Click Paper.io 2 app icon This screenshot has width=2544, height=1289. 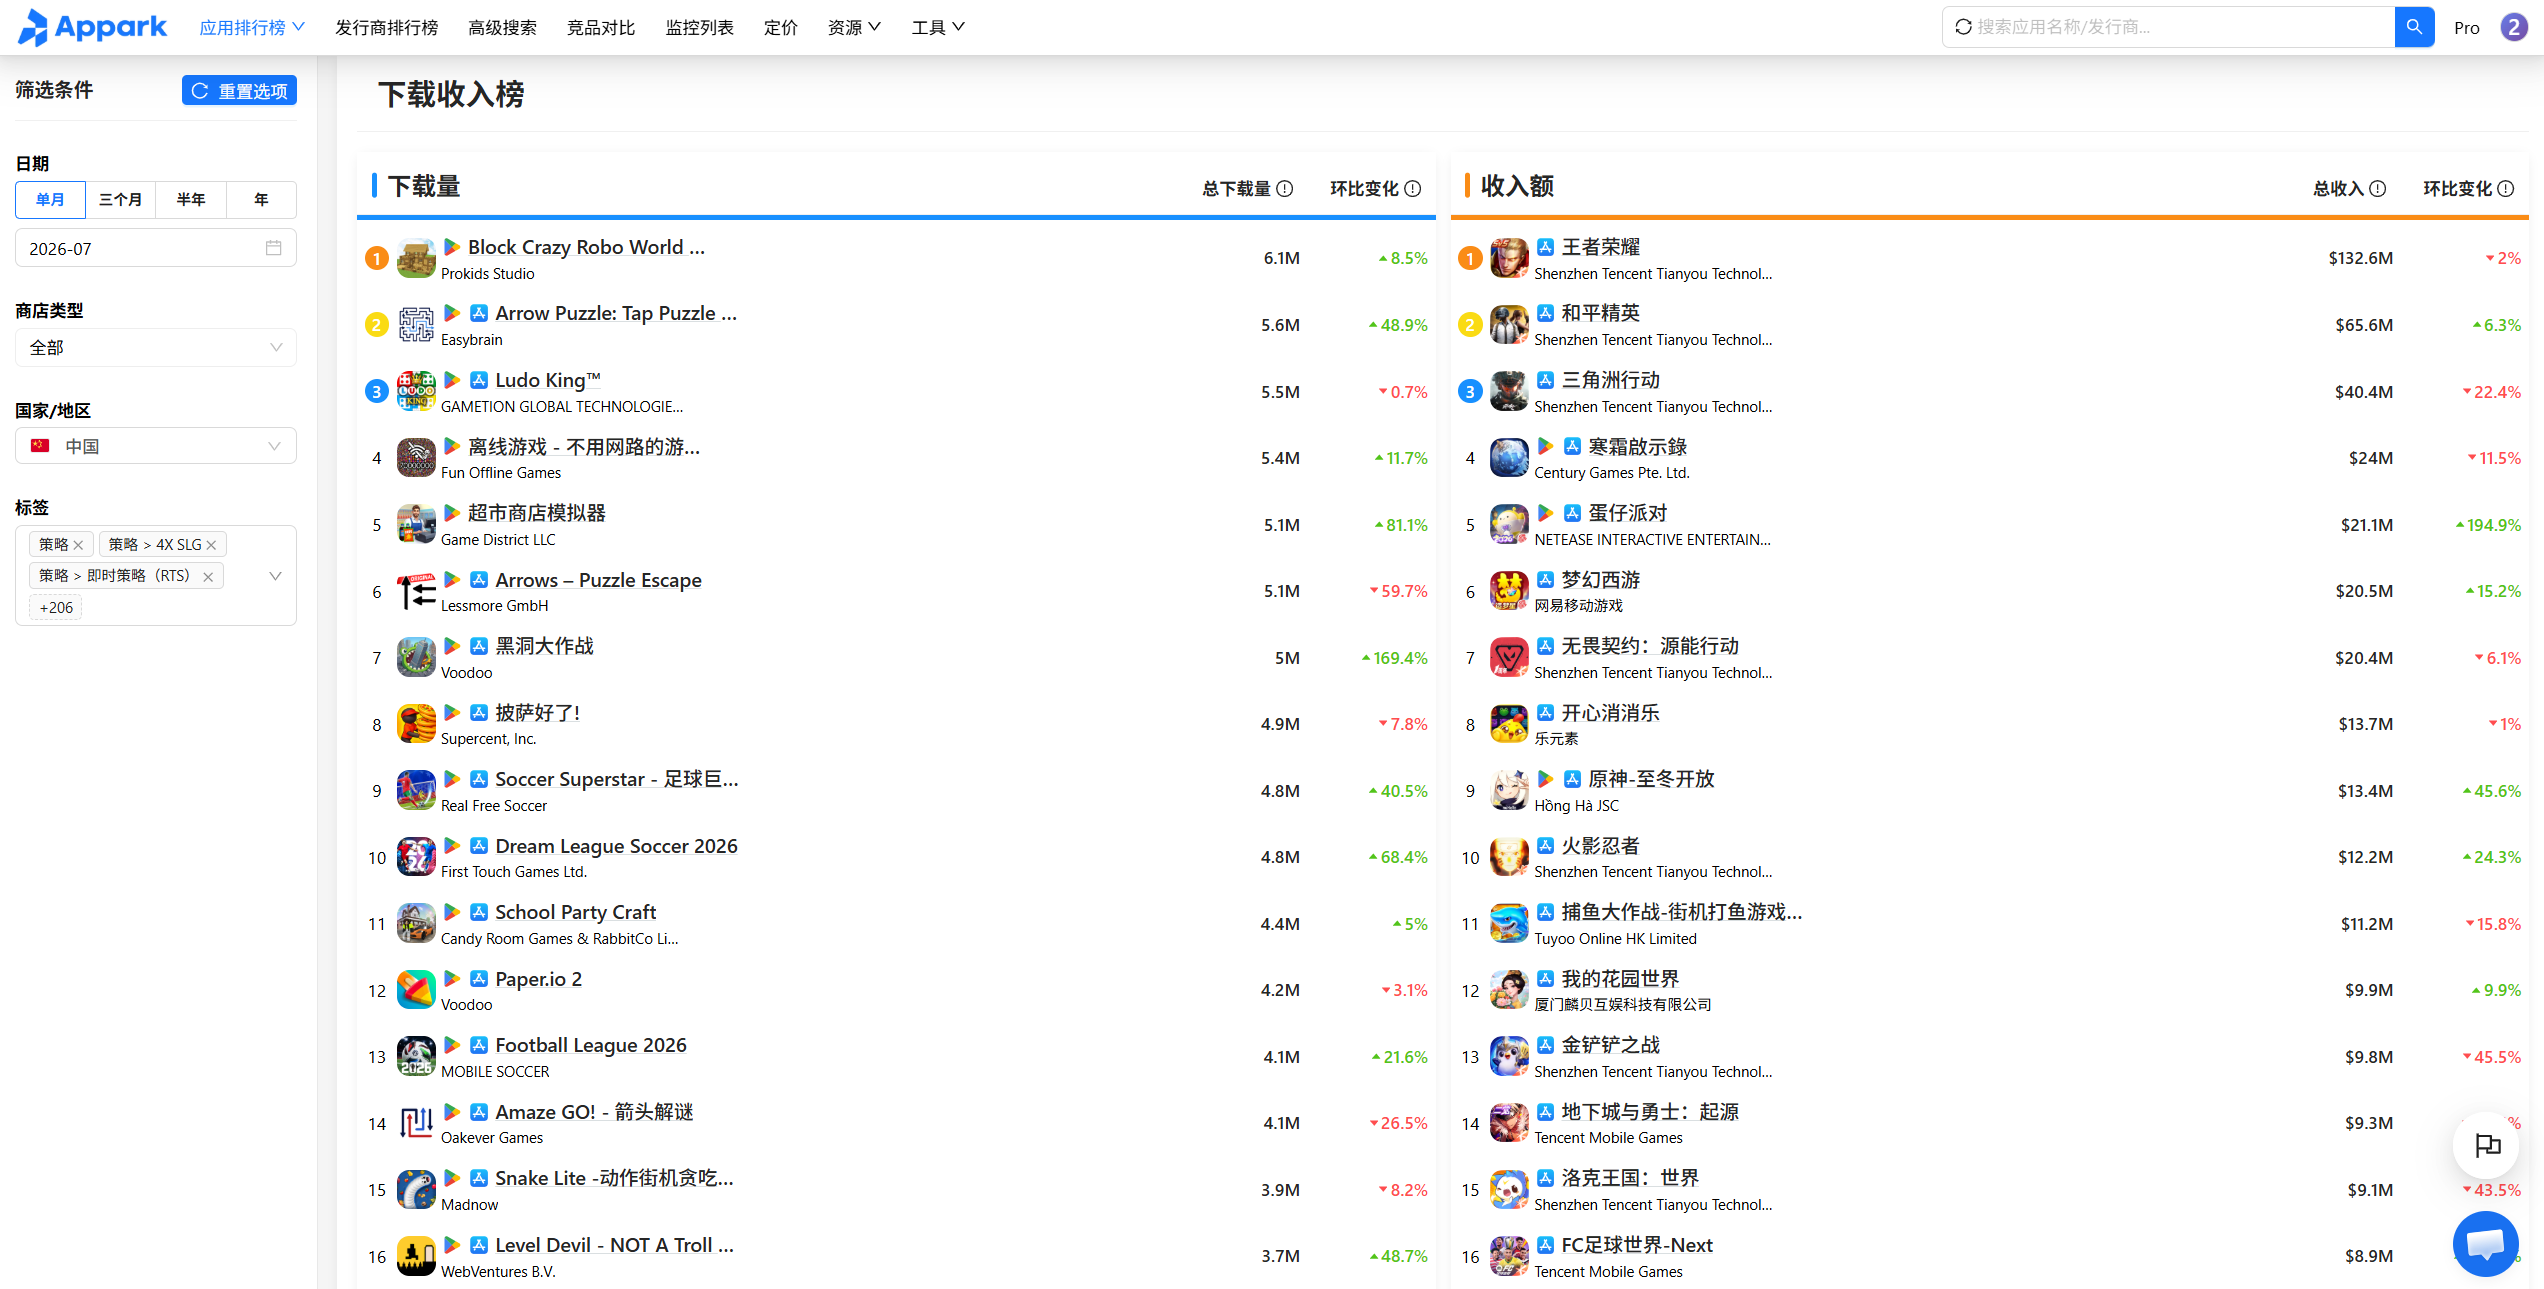tap(416, 990)
